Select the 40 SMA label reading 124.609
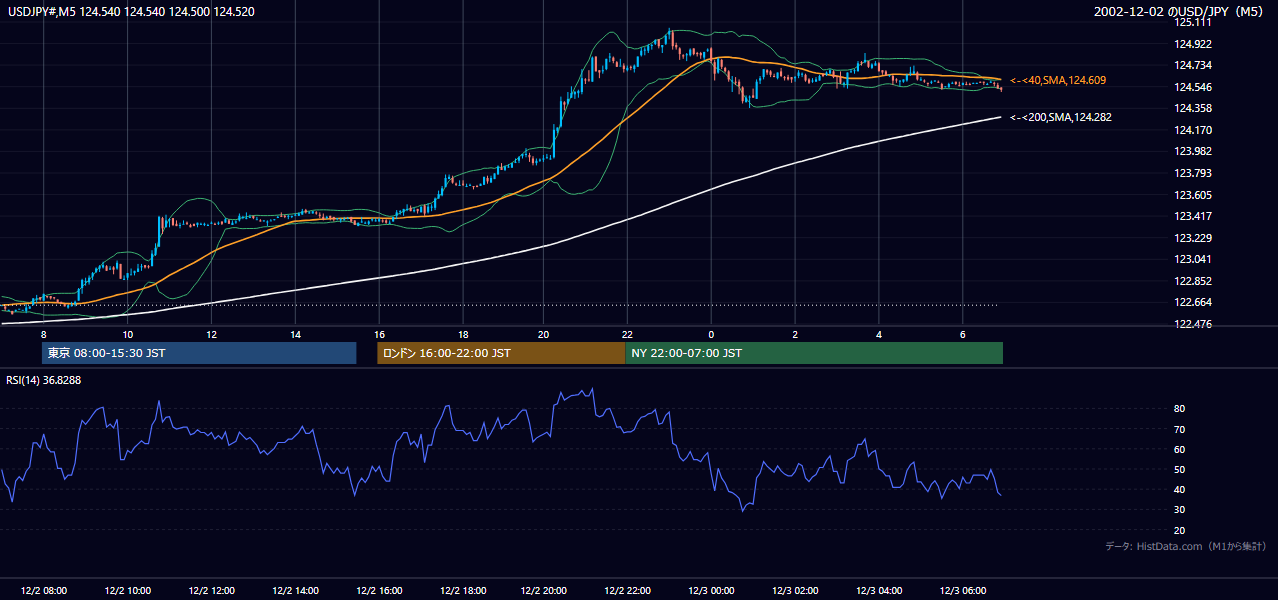 tap(1058, 80)
